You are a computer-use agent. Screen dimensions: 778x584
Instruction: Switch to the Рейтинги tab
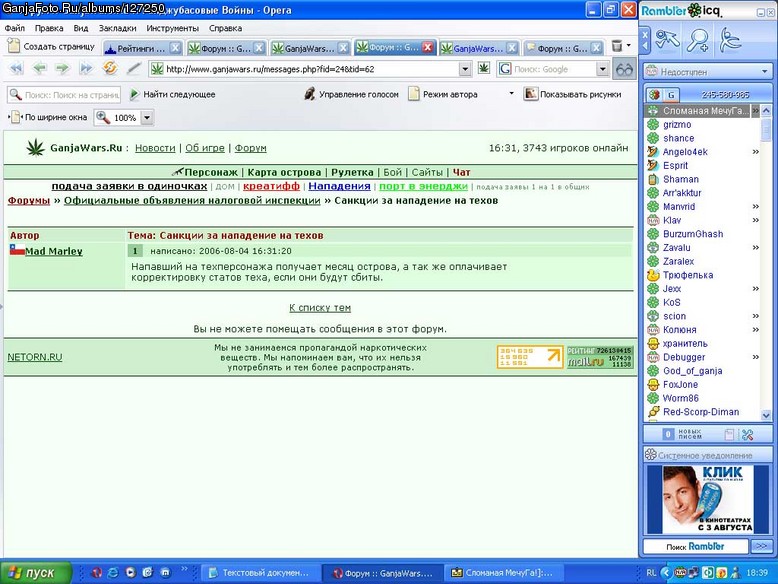tap(142, 48)
